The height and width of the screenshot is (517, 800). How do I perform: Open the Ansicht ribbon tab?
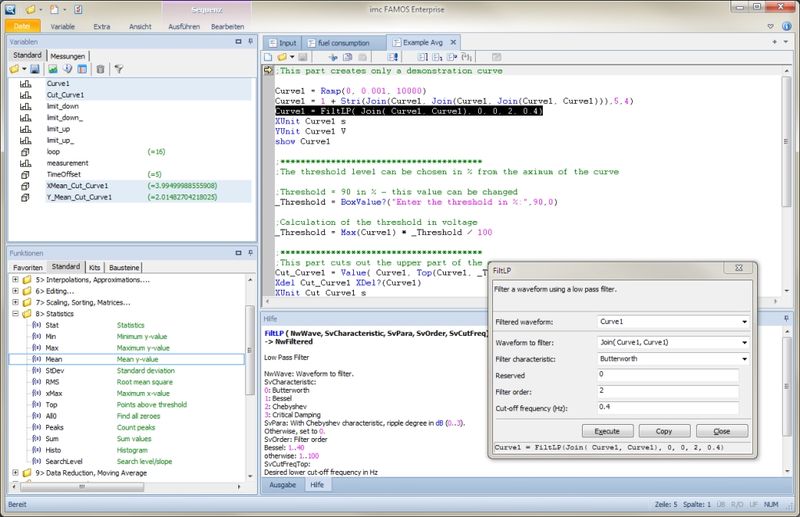point(140,27)
